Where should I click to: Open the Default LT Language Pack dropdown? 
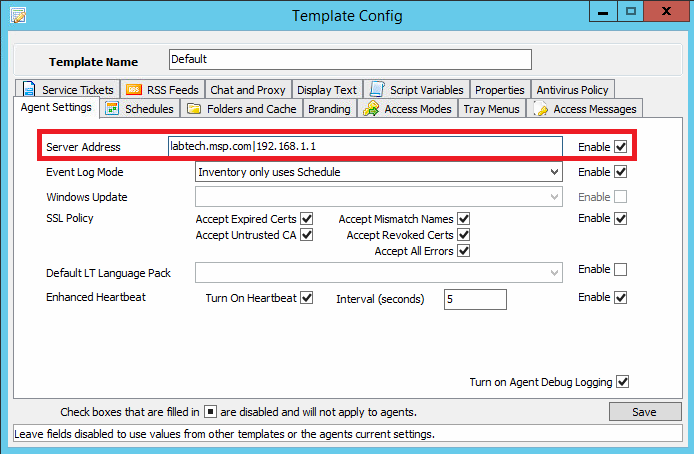click(x=379, y=273)
